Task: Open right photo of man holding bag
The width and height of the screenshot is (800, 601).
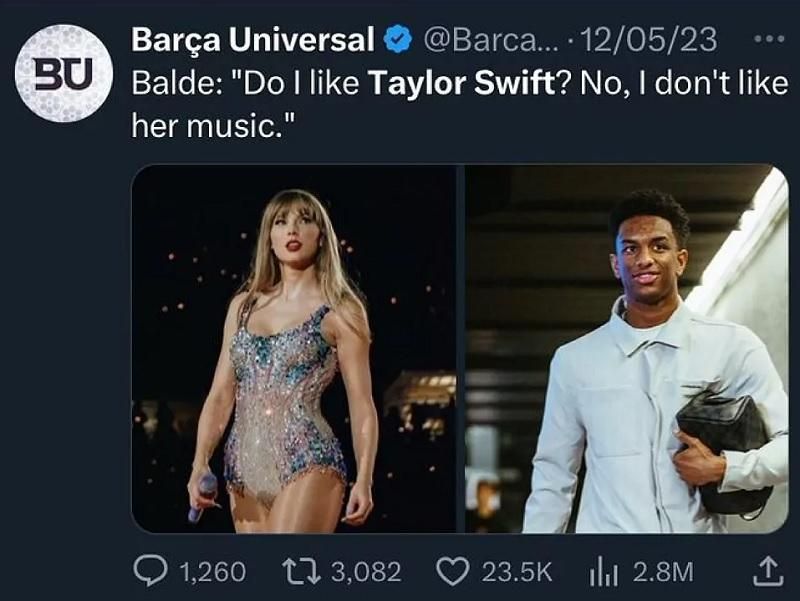Action: 627,349
